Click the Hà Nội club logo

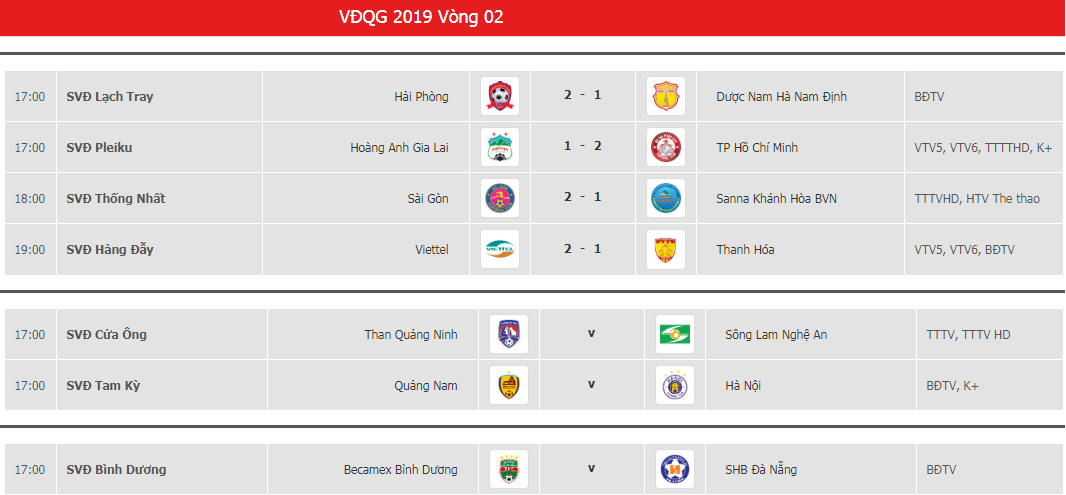(674, 386)
